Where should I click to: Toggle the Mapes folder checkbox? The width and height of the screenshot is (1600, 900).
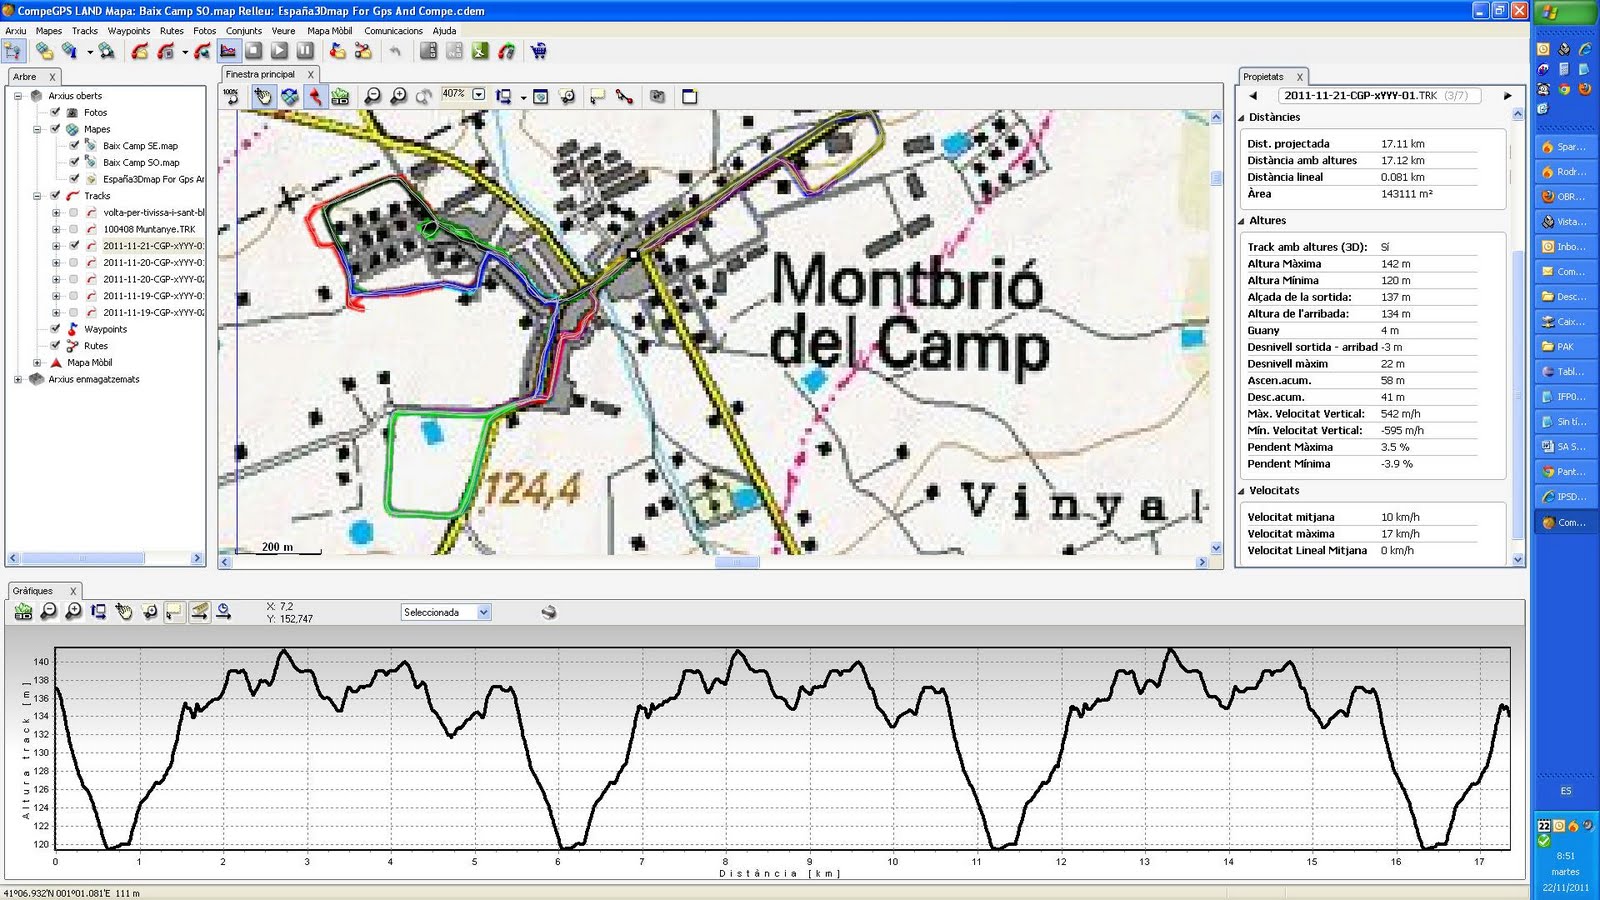tap(55, 129)
